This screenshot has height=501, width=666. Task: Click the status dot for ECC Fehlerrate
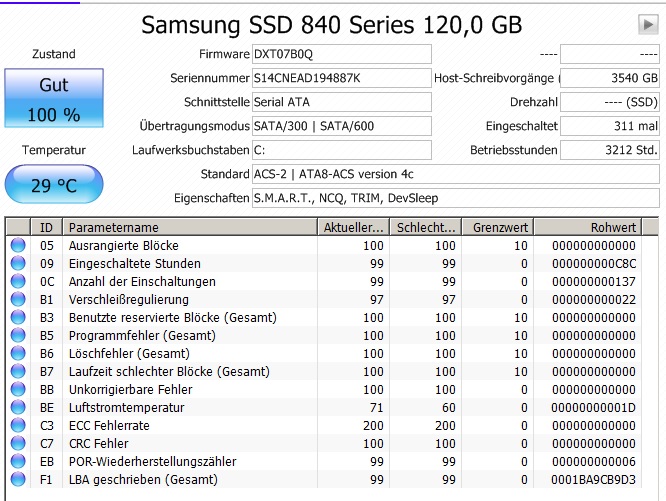tap(18, 425)
